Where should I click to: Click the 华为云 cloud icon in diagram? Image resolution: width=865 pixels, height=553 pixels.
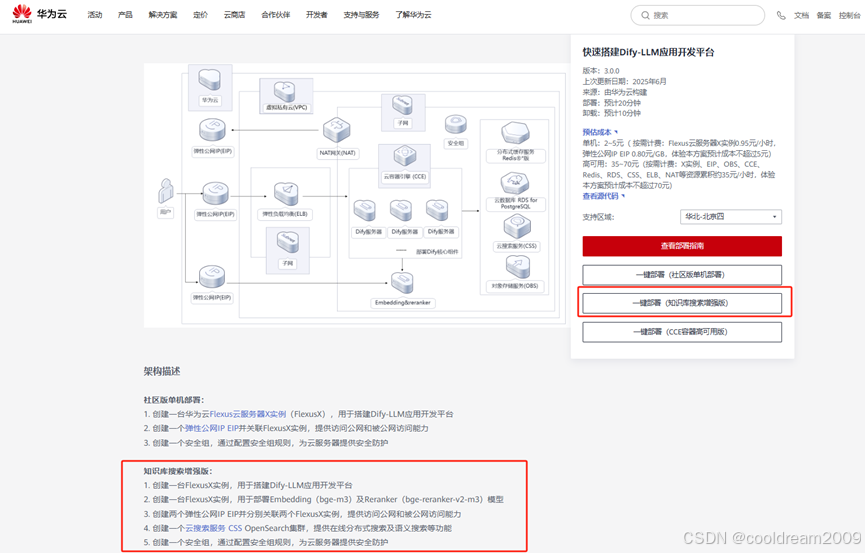coord(210,79)
